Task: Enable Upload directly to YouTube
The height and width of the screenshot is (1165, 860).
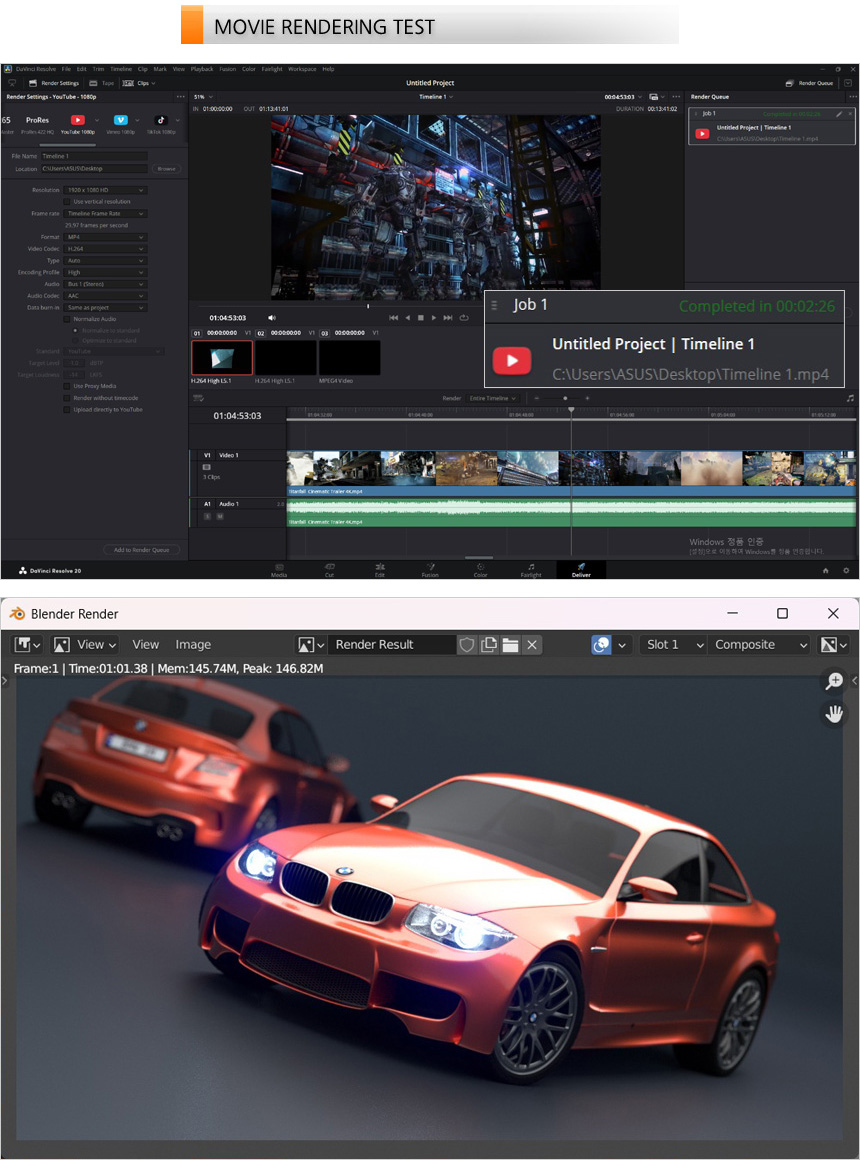Action: [67, 409]
